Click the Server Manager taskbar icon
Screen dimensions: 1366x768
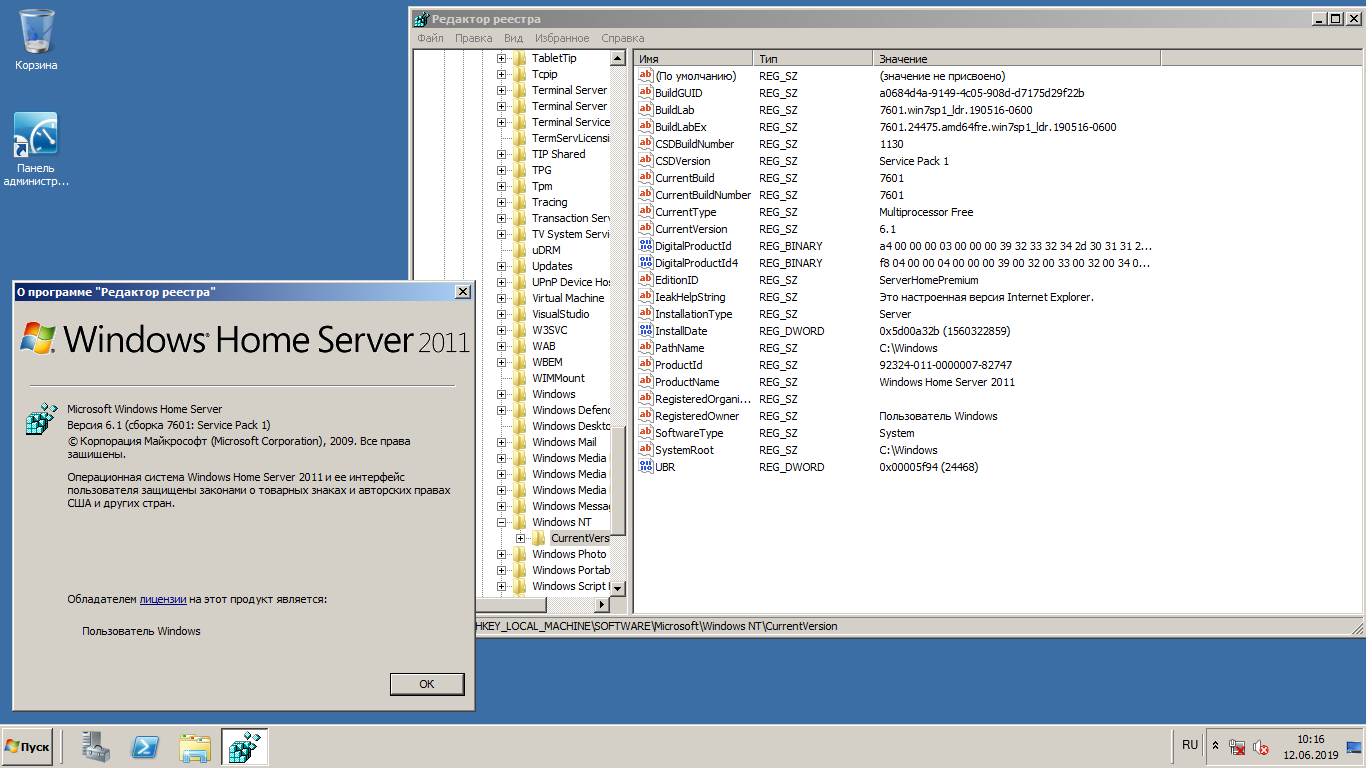pos(96,747)
